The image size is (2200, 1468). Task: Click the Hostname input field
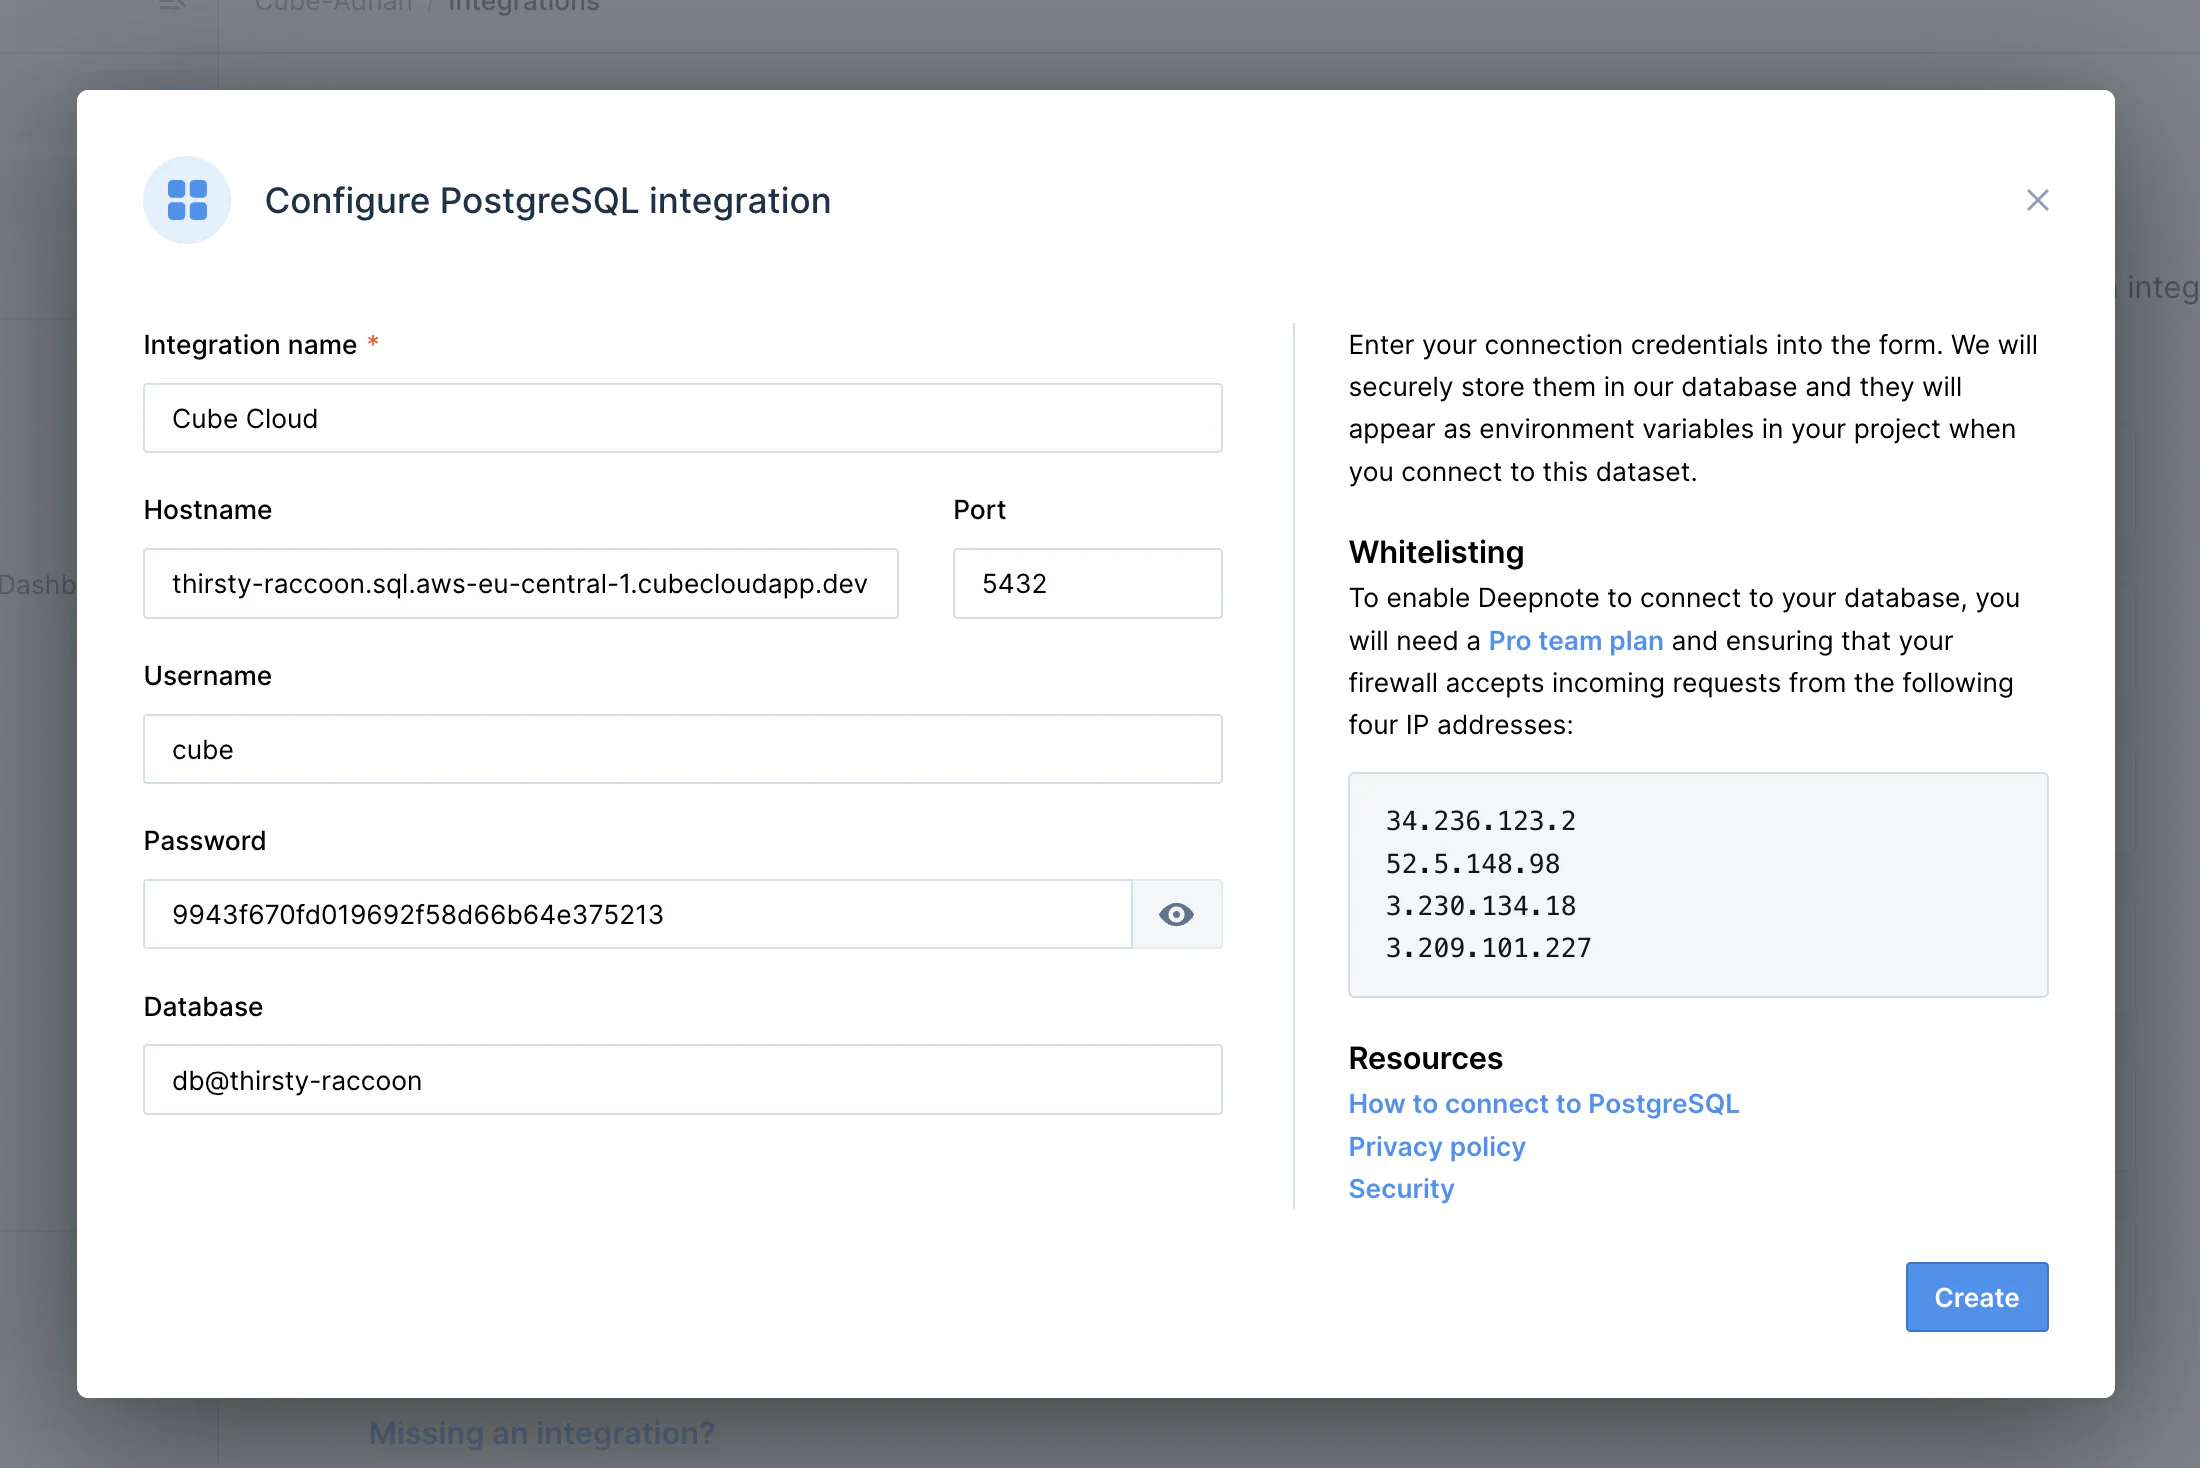click(x=520, y=583)
